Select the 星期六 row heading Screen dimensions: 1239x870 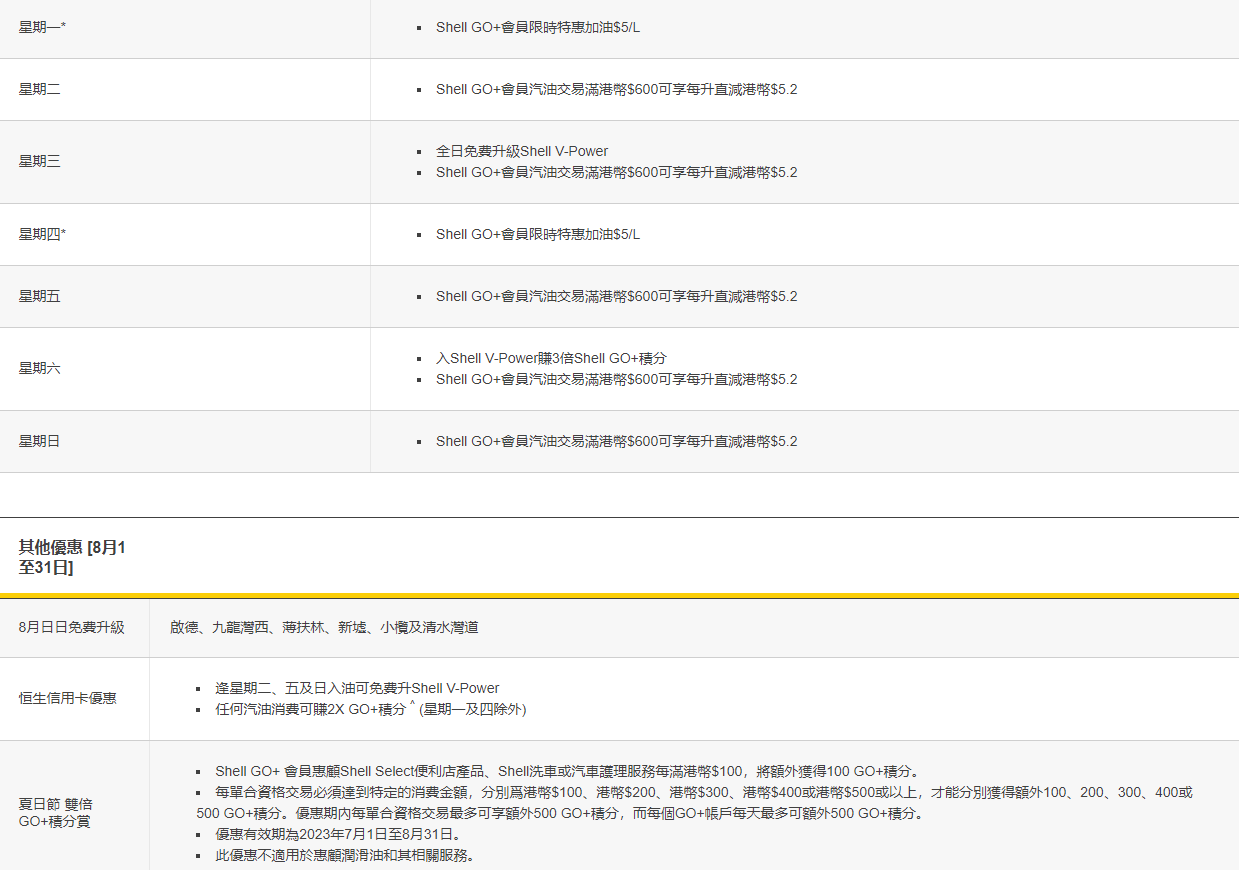pos(39,368)
